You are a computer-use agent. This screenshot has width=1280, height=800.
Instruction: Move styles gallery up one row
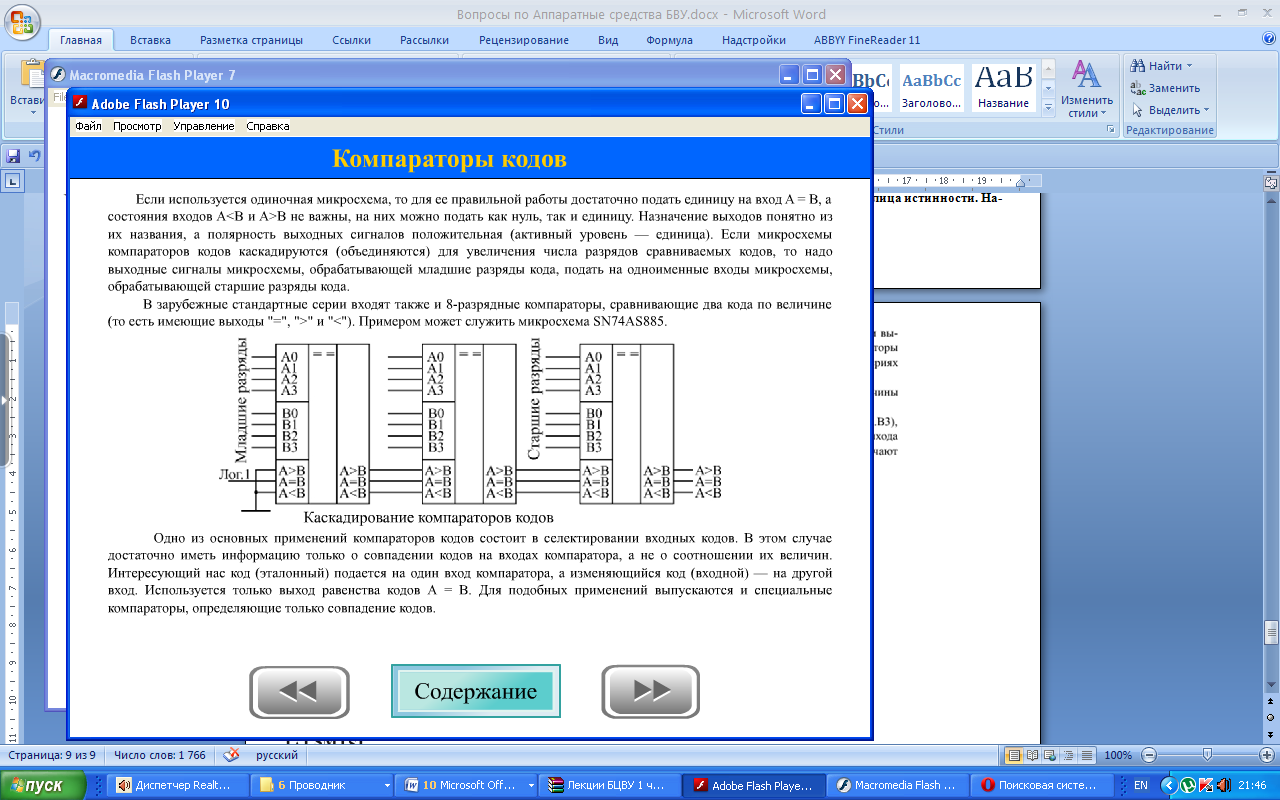1048,68
